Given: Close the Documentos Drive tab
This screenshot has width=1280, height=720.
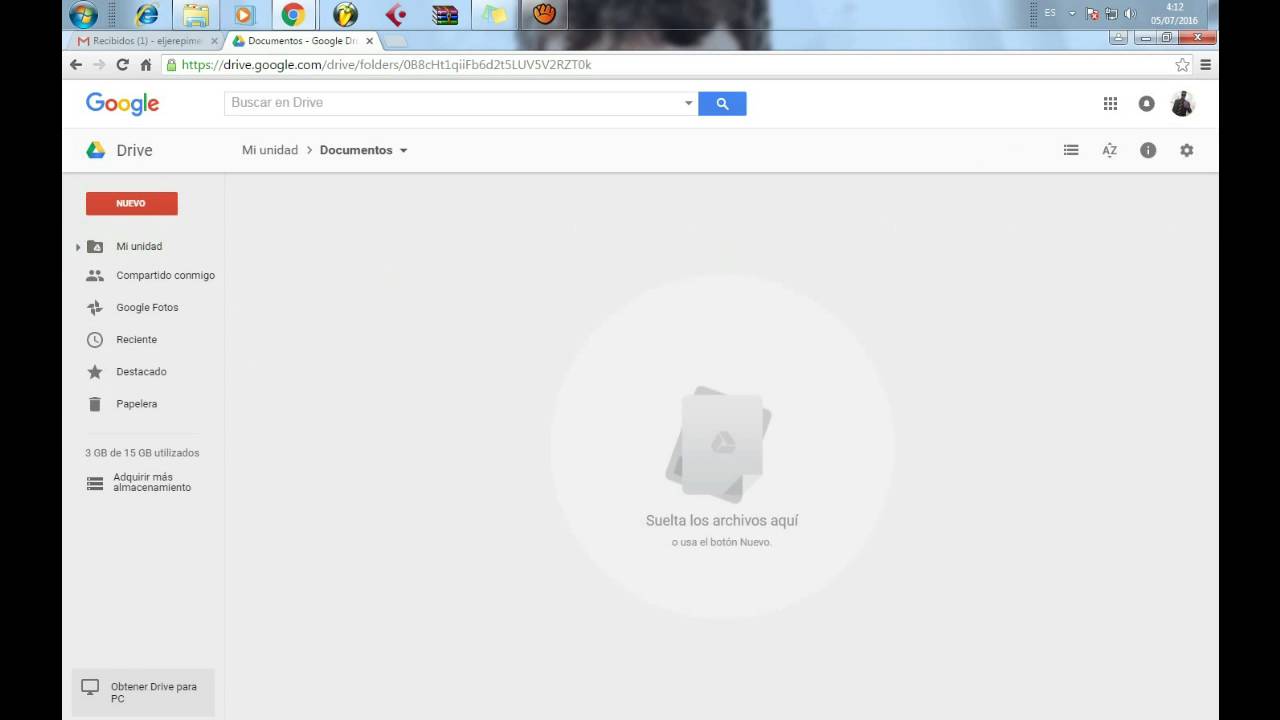Looking at the screenshot, I should pos(369,41).
